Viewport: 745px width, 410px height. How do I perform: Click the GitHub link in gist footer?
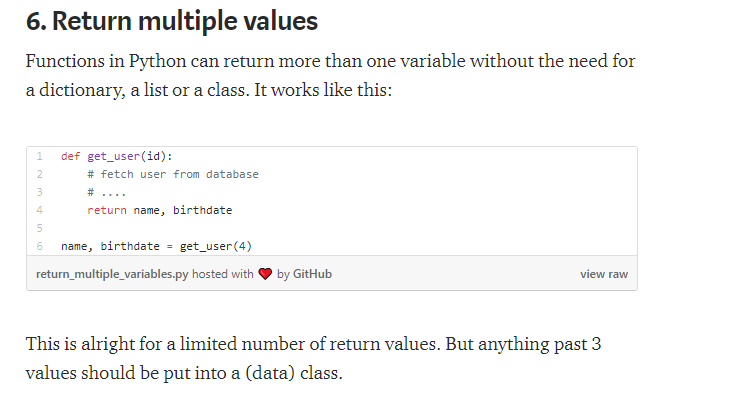click(312, 274)
